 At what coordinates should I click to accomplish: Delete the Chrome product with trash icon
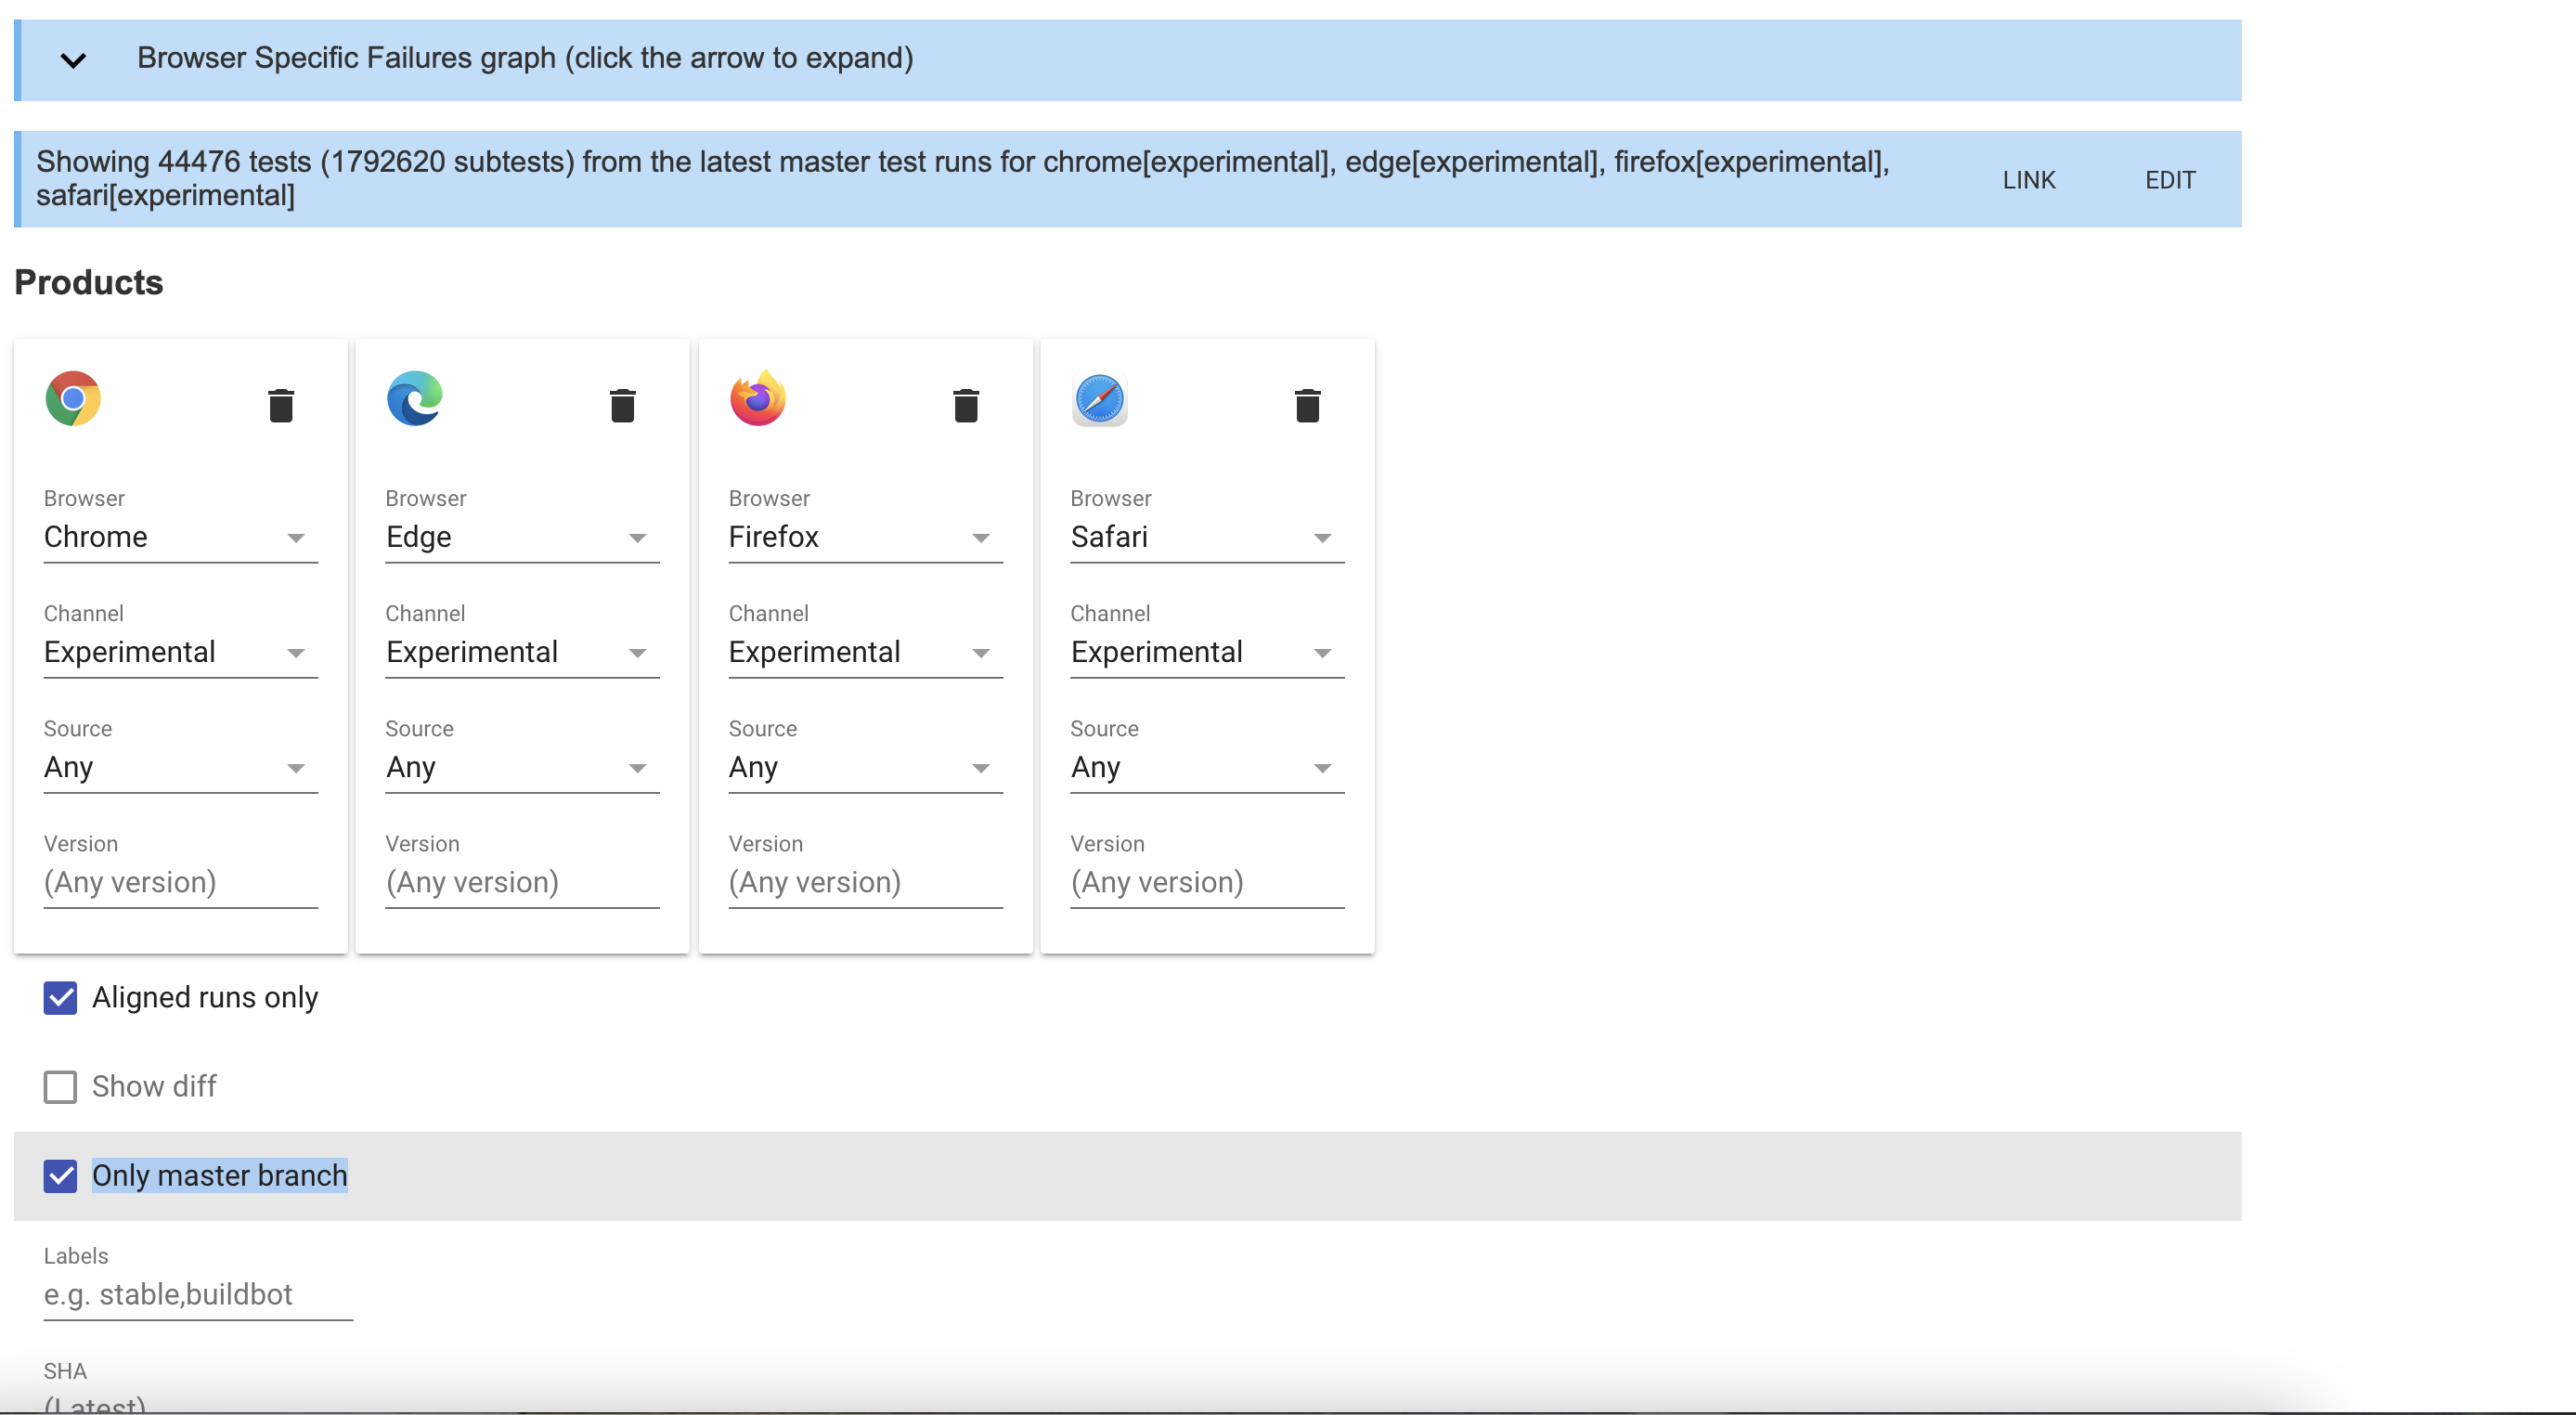click(x=281, y=406)
